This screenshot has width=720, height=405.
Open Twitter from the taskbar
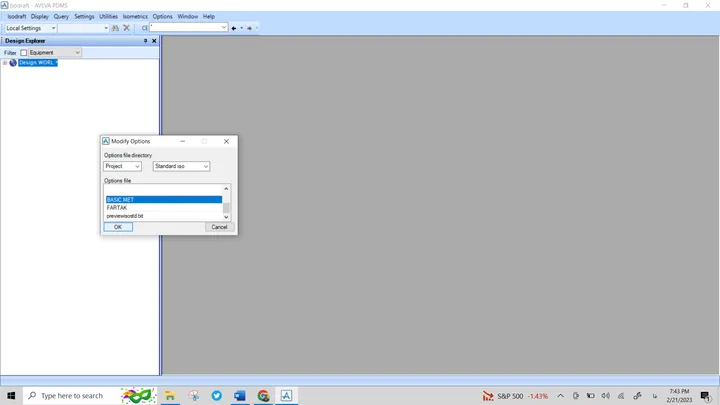coord(217,395)
